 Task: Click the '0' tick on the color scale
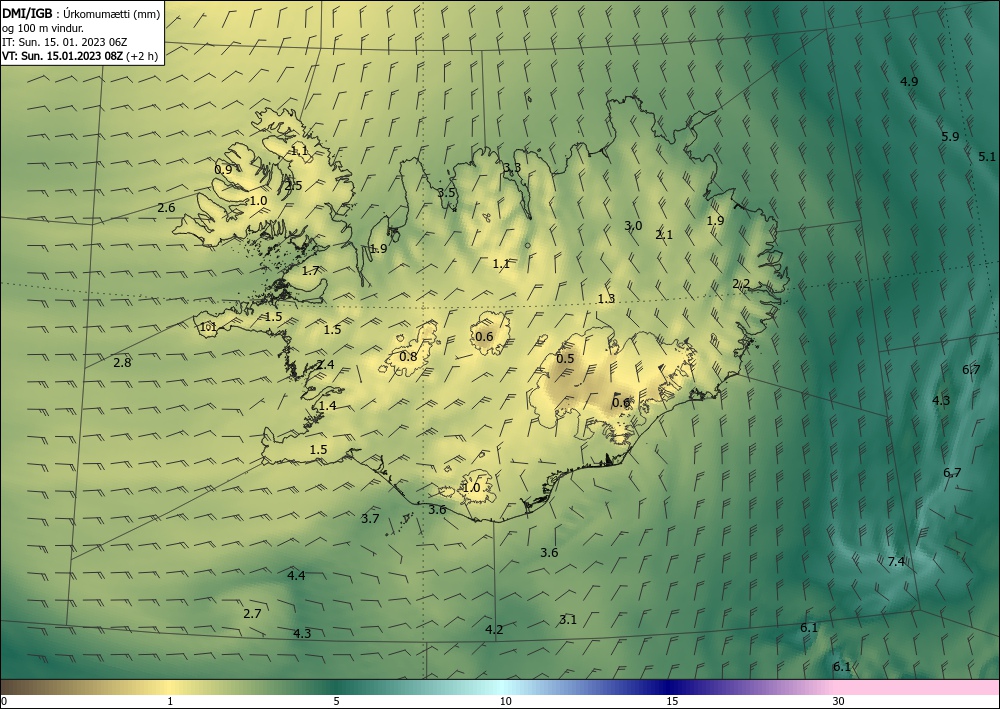[4, 702]
